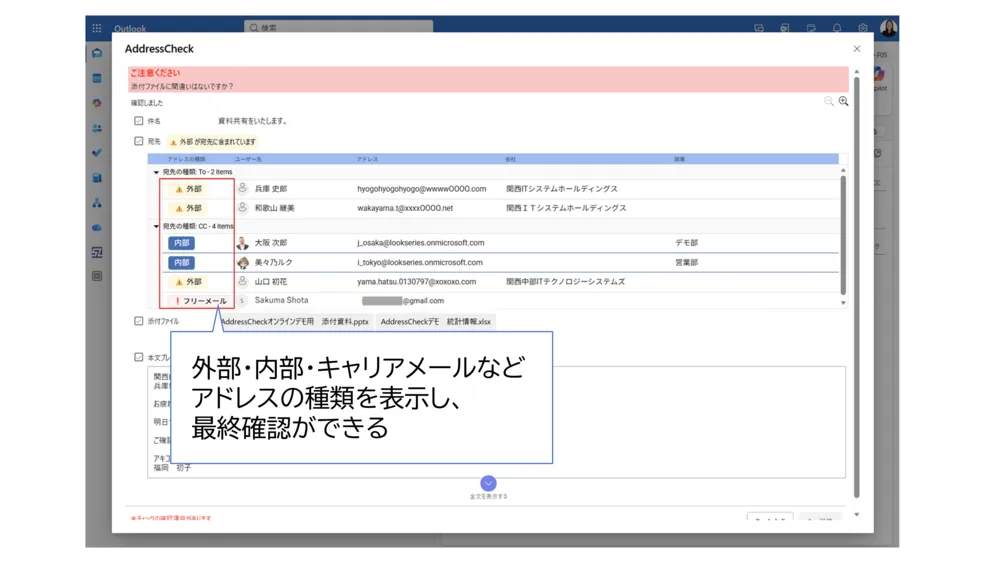Image resolution: width=1000 pixels, height=563 pixels.
Task: Click the 外部 badge for 和歌山 継美
Action: coord(189,208)
